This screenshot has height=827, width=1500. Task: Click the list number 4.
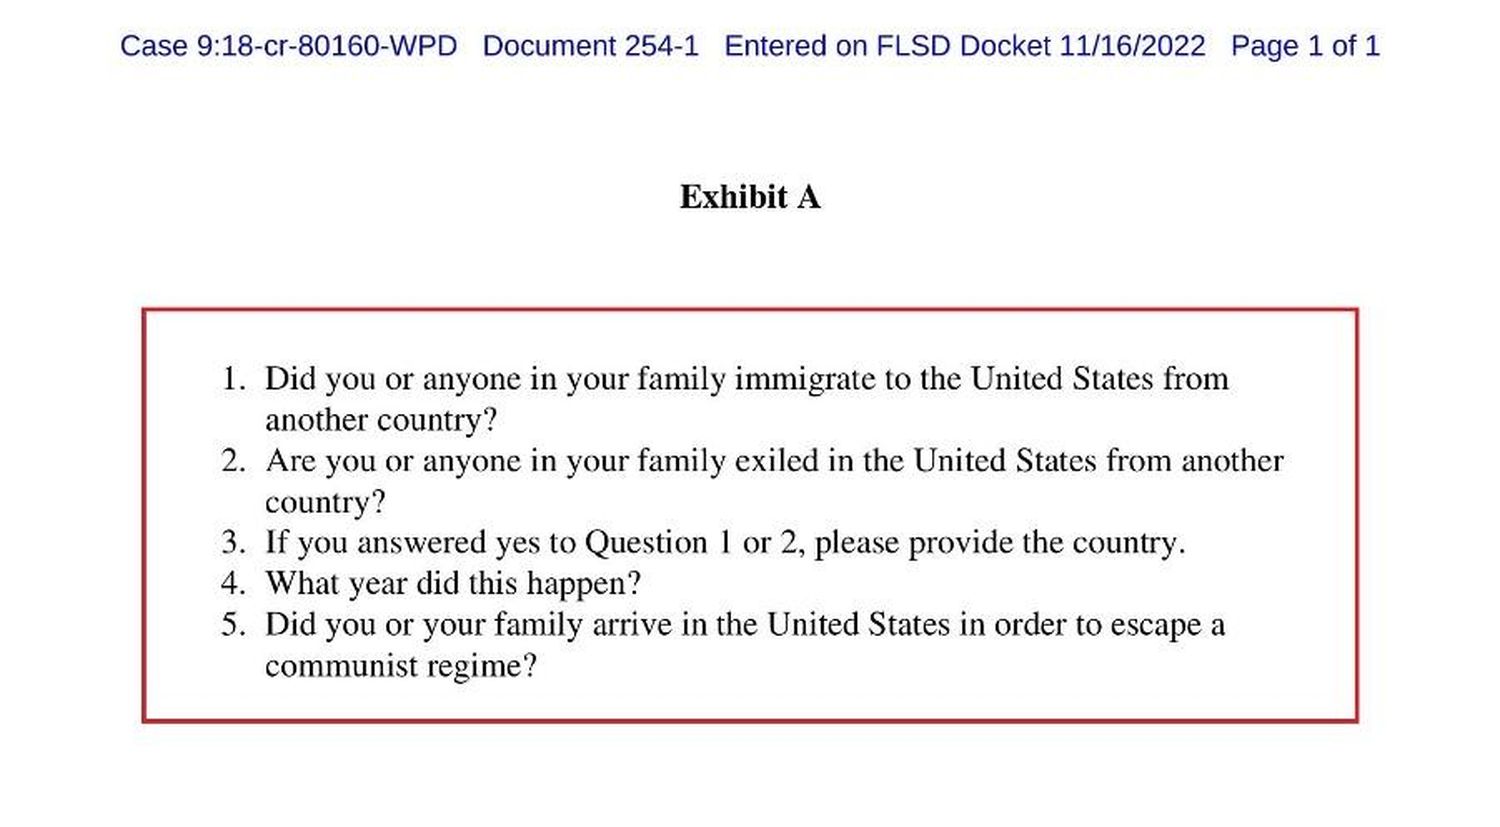[x=233, y=584]
